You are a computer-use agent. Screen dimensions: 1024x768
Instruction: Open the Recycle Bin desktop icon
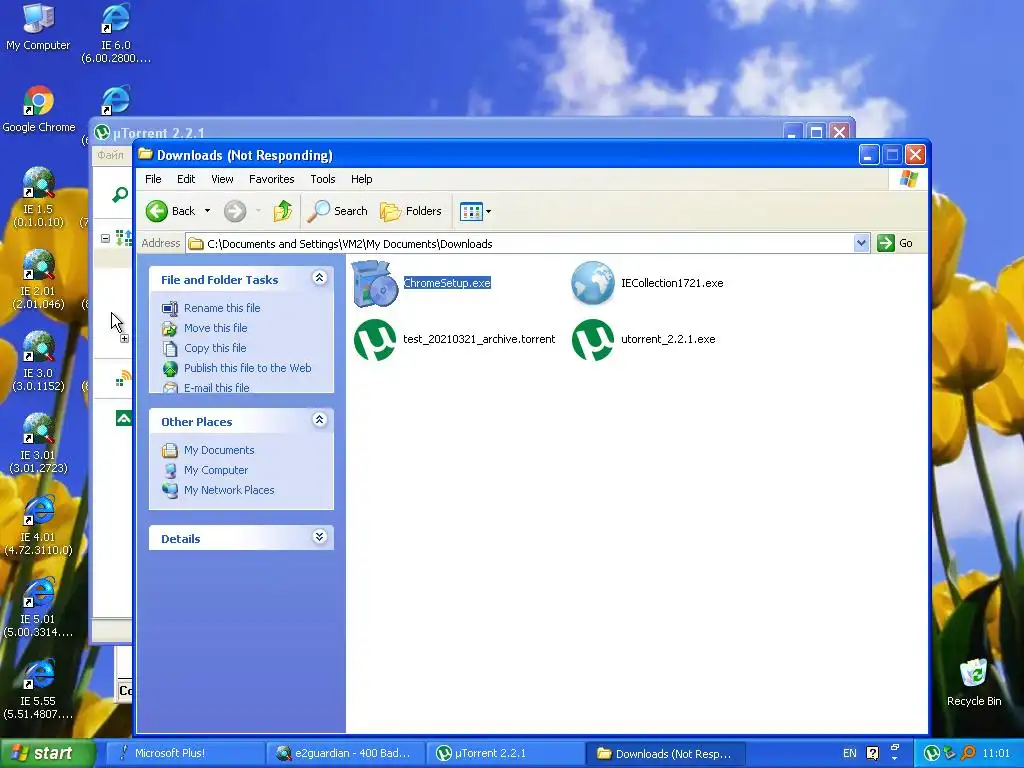click(x=974, y=682)
